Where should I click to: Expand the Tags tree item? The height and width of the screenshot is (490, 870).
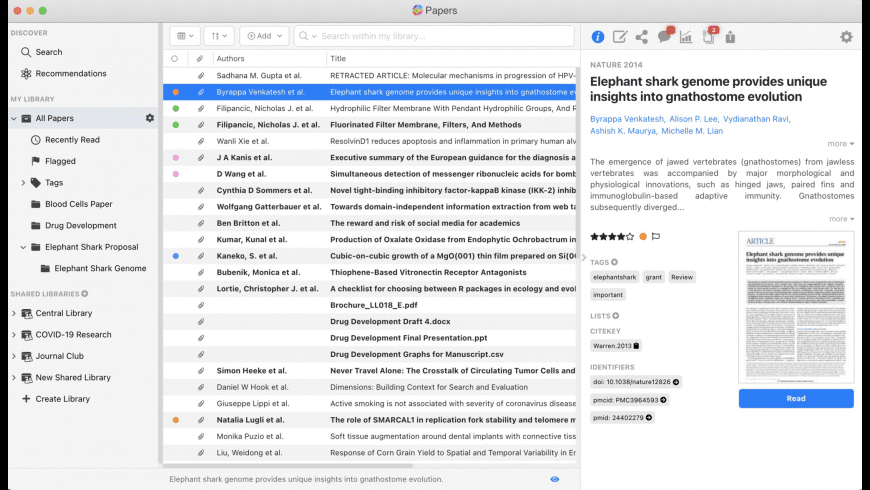tap(23, 183)
